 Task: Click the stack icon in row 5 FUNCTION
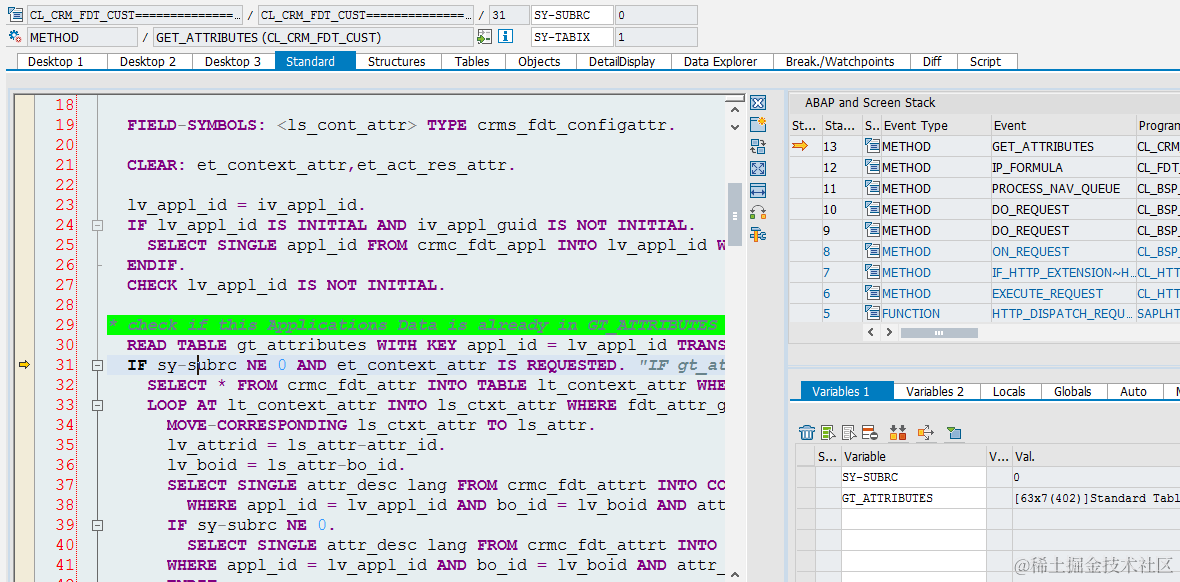(872, 313)
